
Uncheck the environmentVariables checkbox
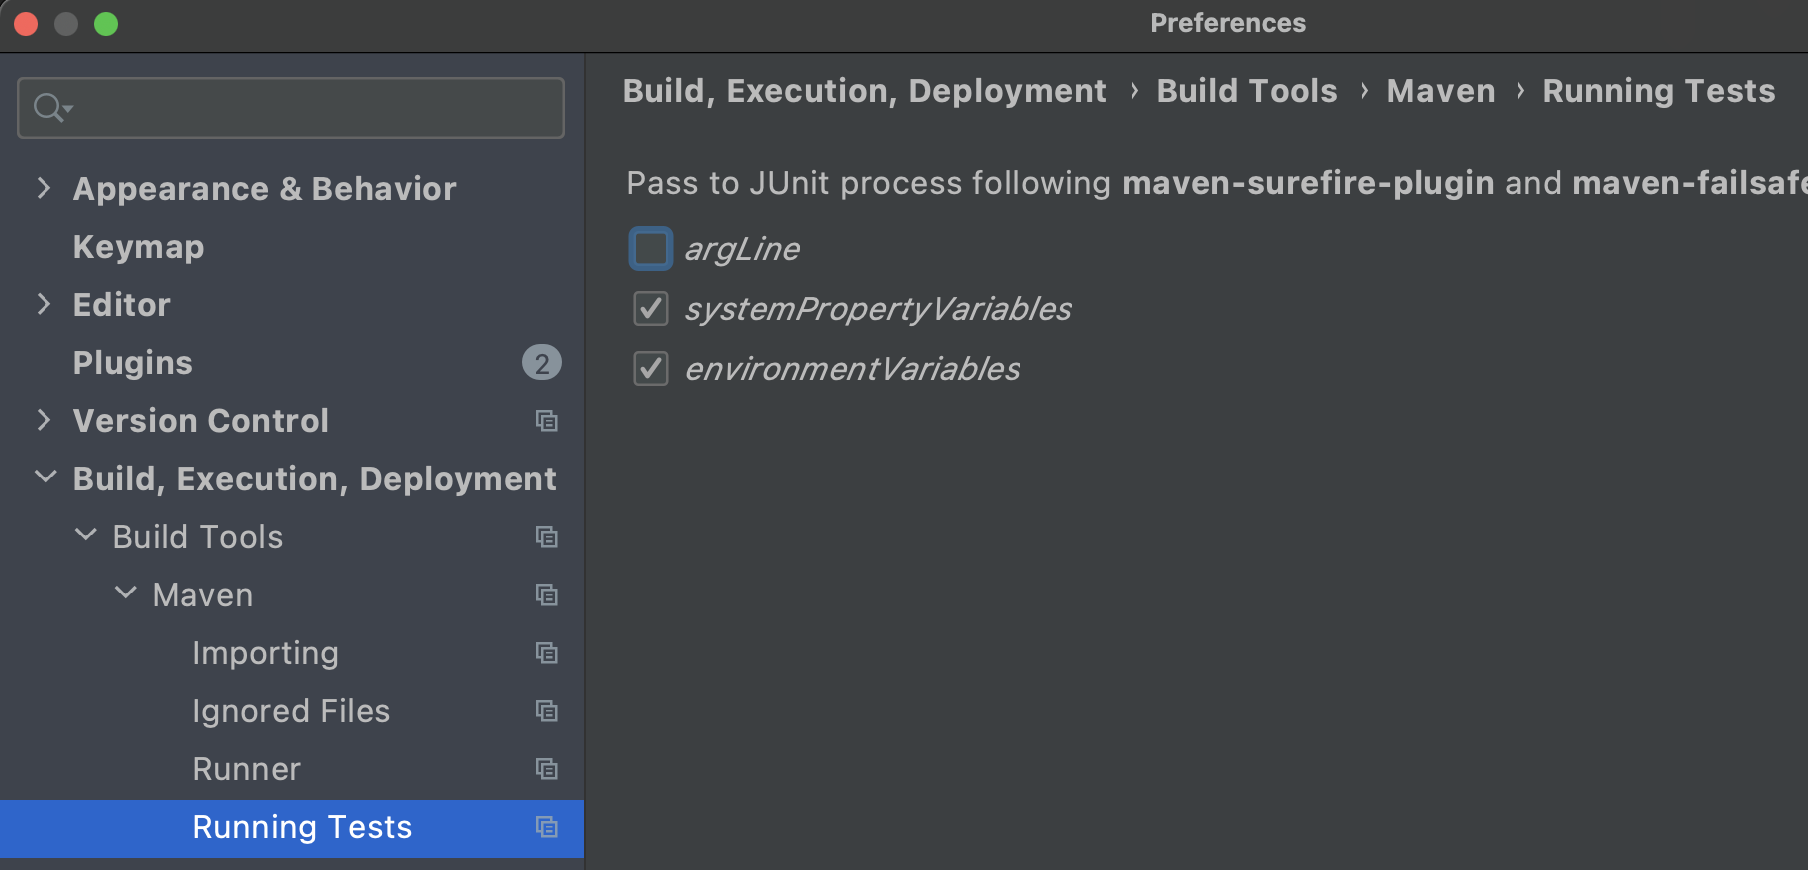(651, 369)
